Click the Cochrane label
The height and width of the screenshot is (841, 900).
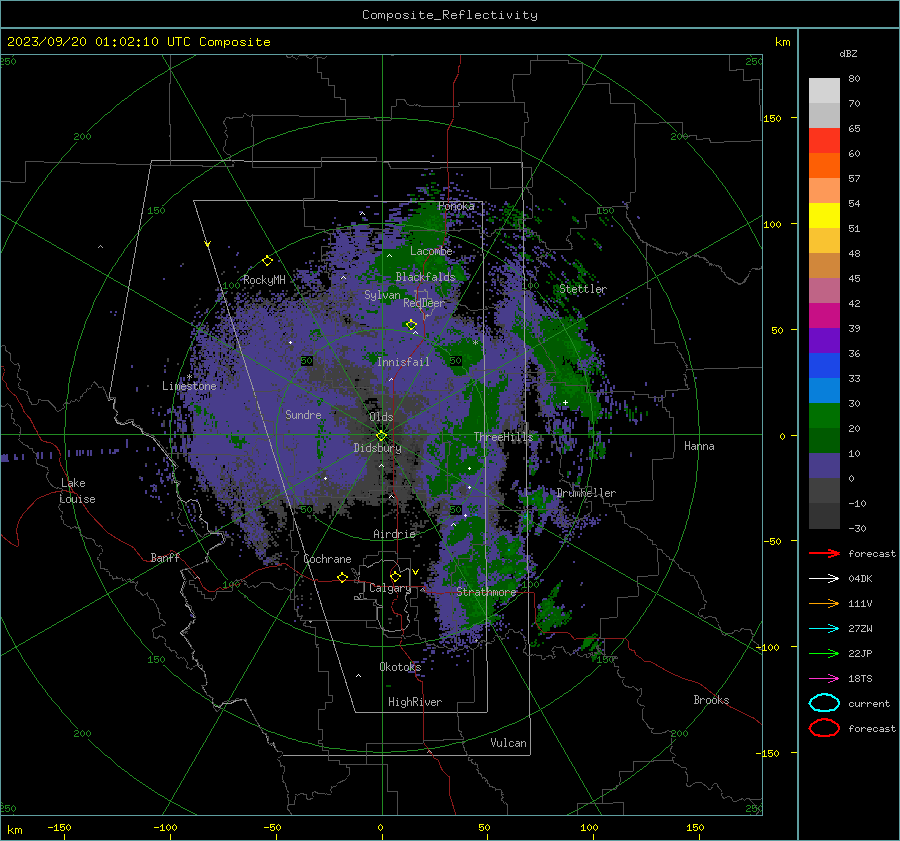point(327,559)
